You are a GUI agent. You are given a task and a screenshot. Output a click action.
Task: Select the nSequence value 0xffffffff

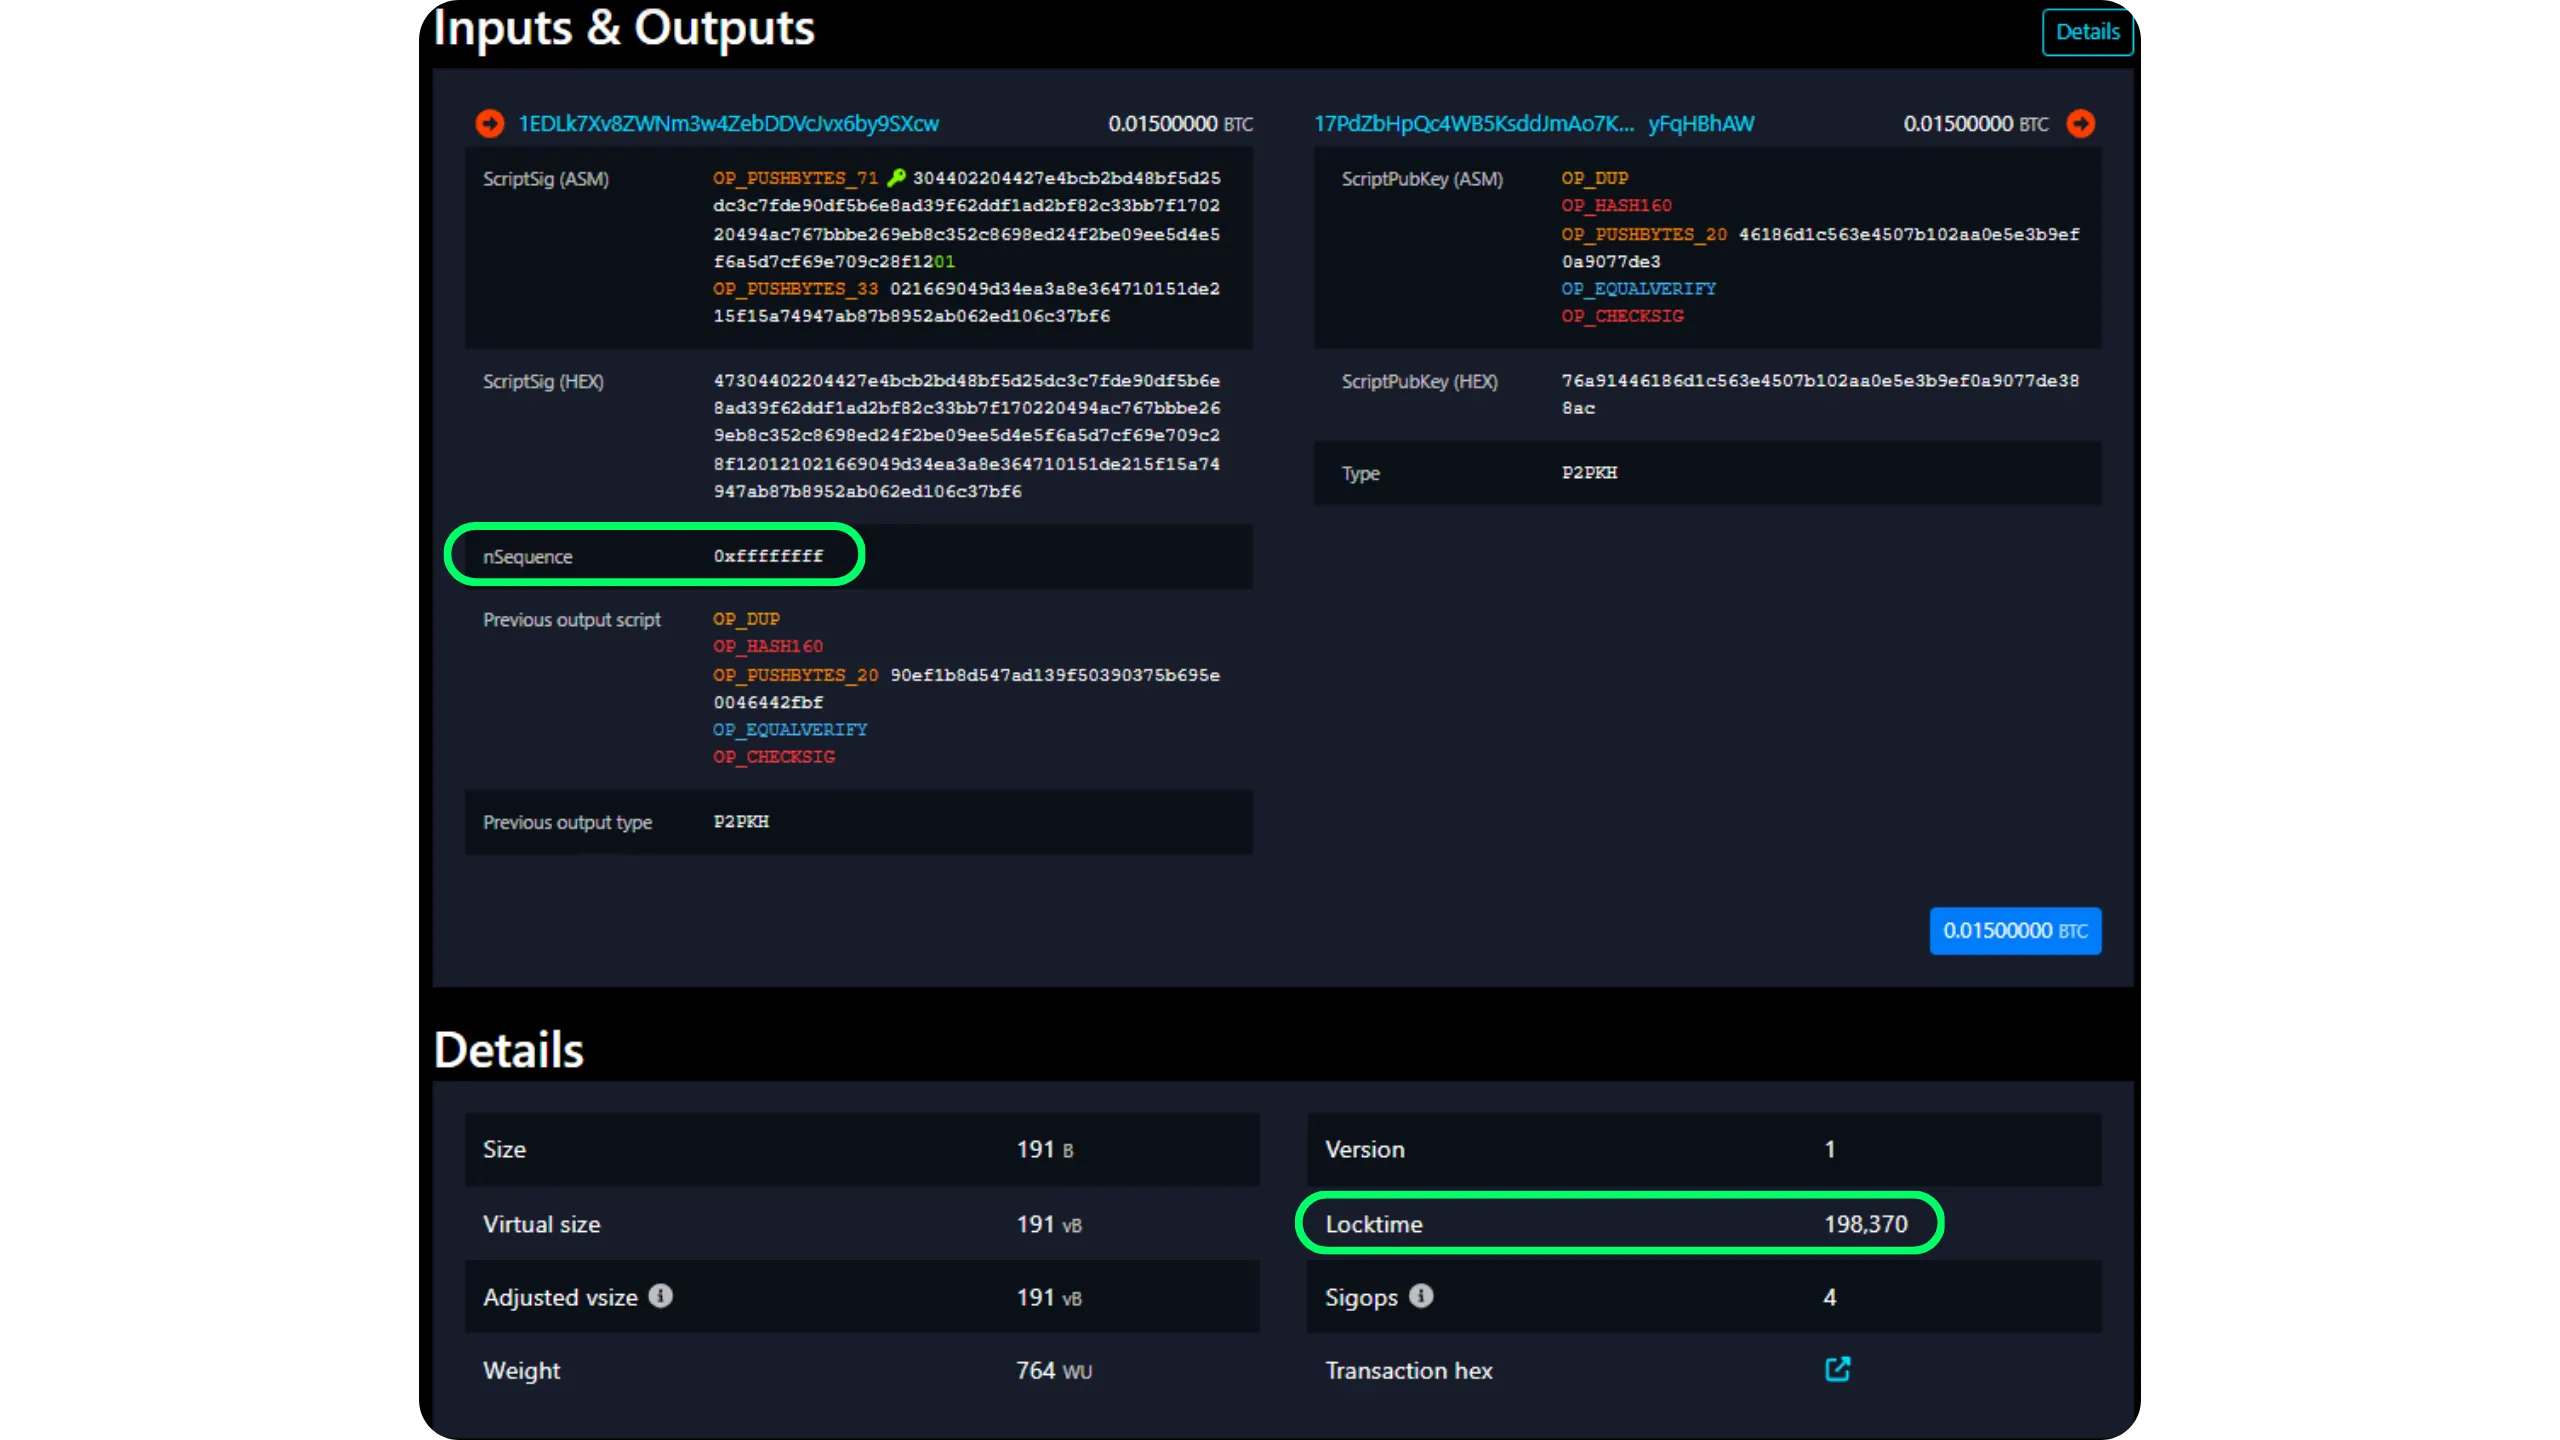(768, 556)
